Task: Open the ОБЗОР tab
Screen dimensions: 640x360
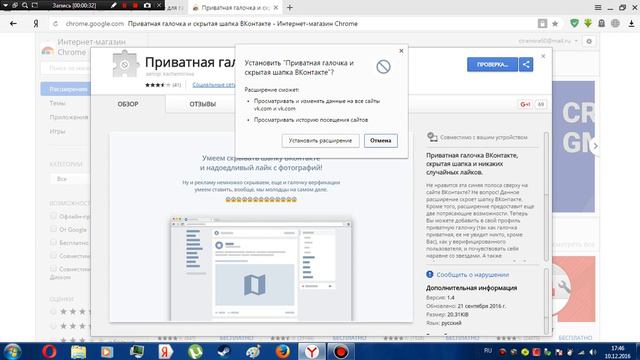Action: (128, 104)
